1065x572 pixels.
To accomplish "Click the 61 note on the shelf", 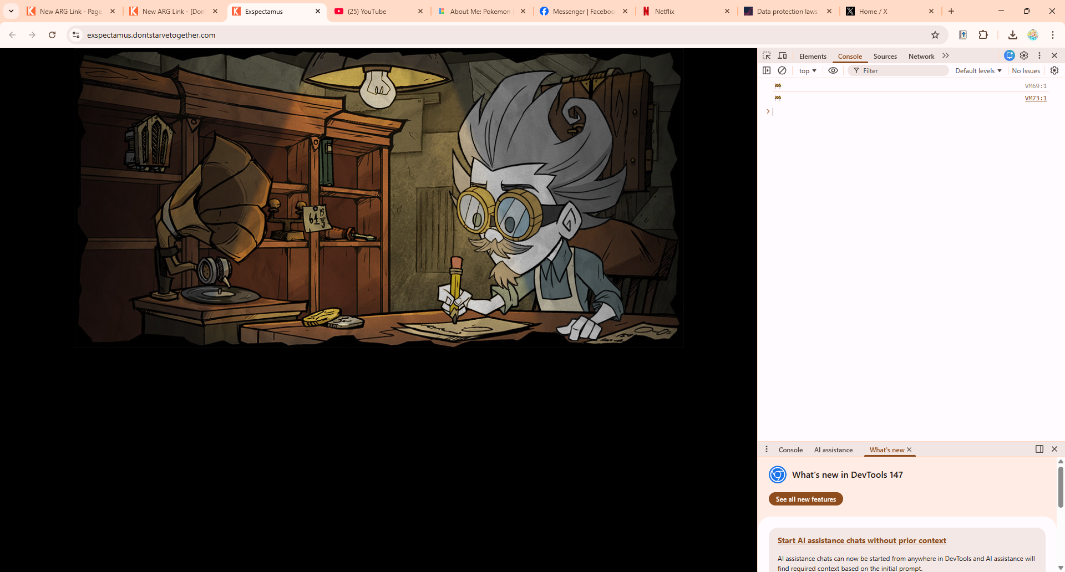I will tap(317, 219).
